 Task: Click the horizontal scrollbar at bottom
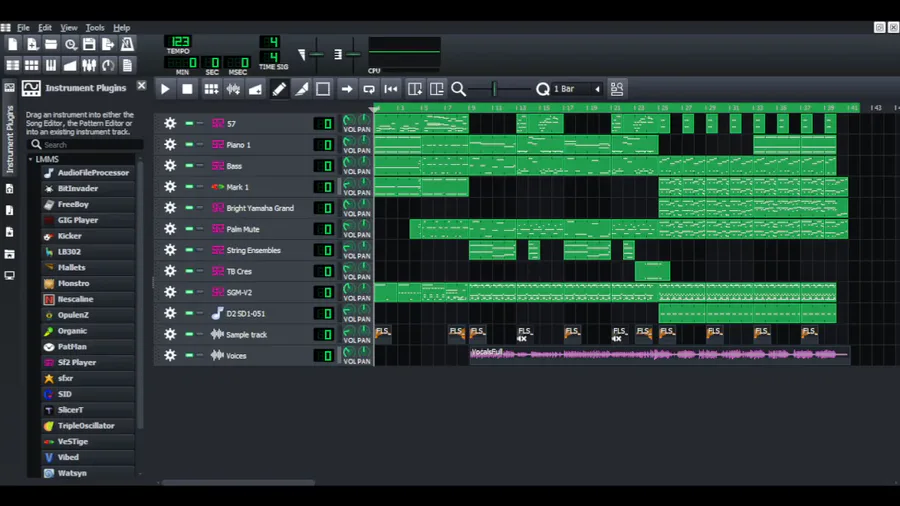pyautogui.click(x=238, y=482)
